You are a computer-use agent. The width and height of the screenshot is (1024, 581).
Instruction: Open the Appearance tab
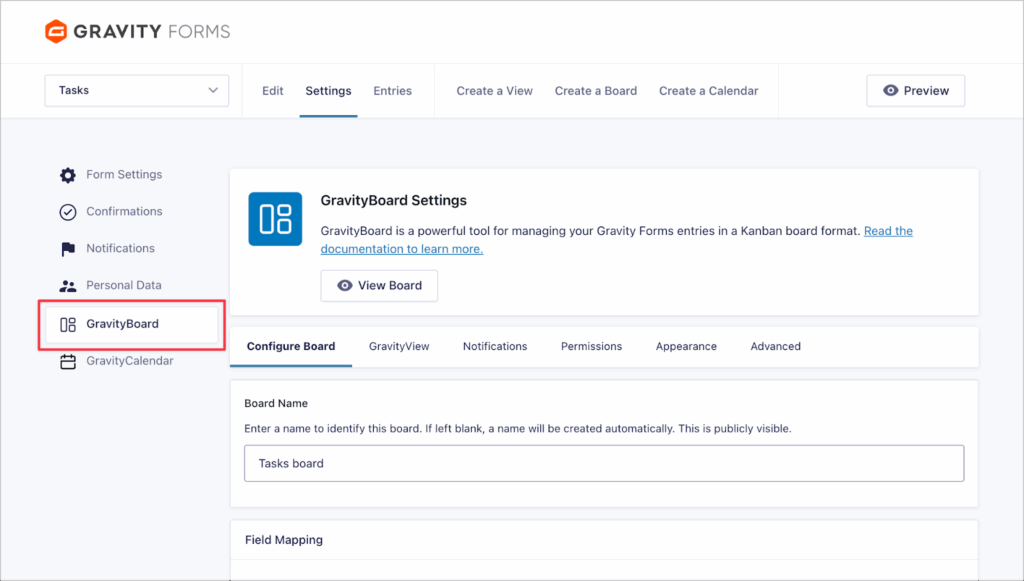coord(686,347)
